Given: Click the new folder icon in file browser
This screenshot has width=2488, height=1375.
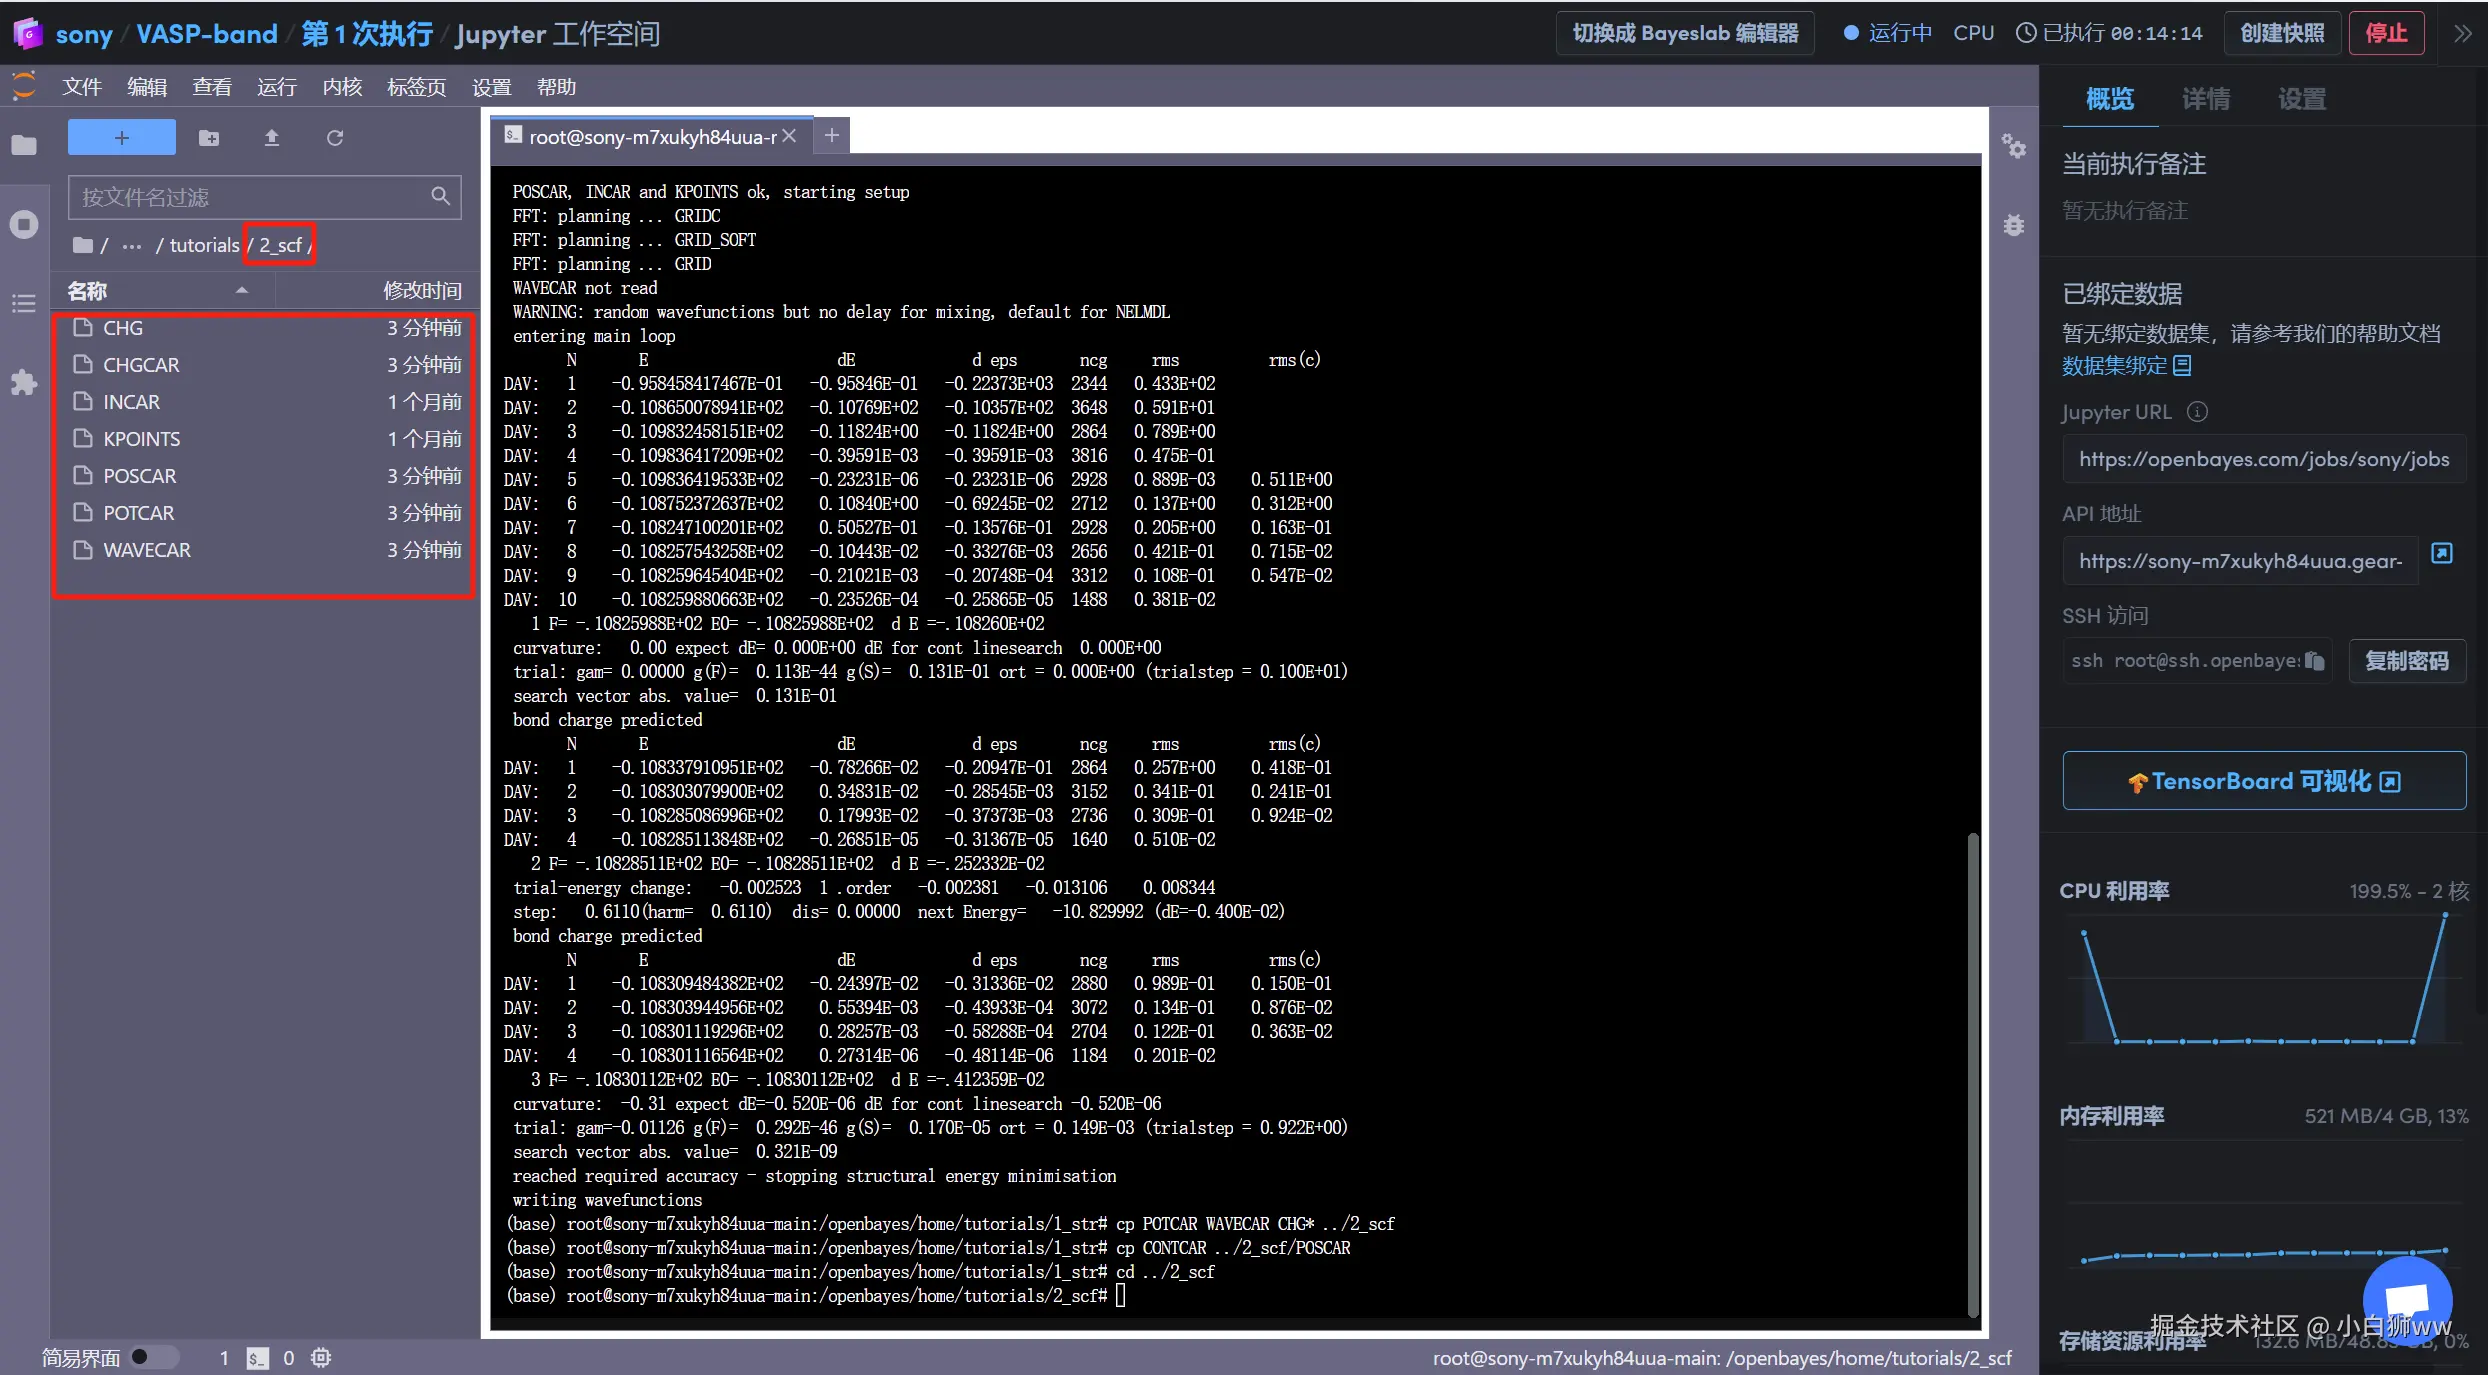Looking at the screenshot, I should point(209,138).
